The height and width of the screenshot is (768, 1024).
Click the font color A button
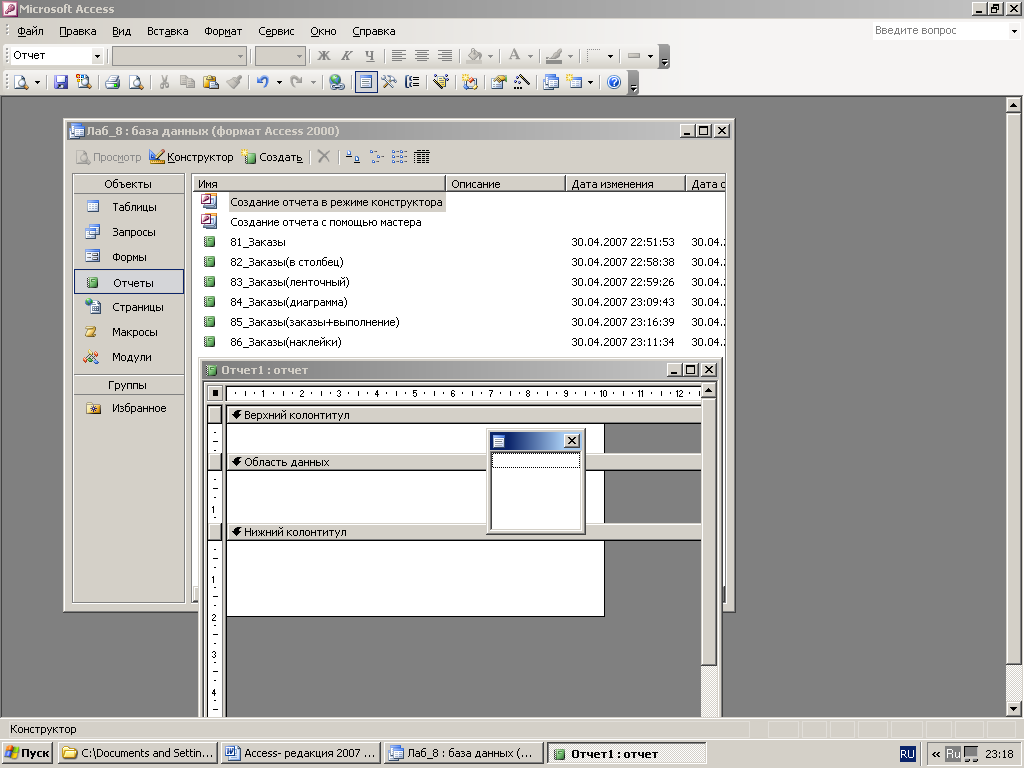tap(515, 56)
